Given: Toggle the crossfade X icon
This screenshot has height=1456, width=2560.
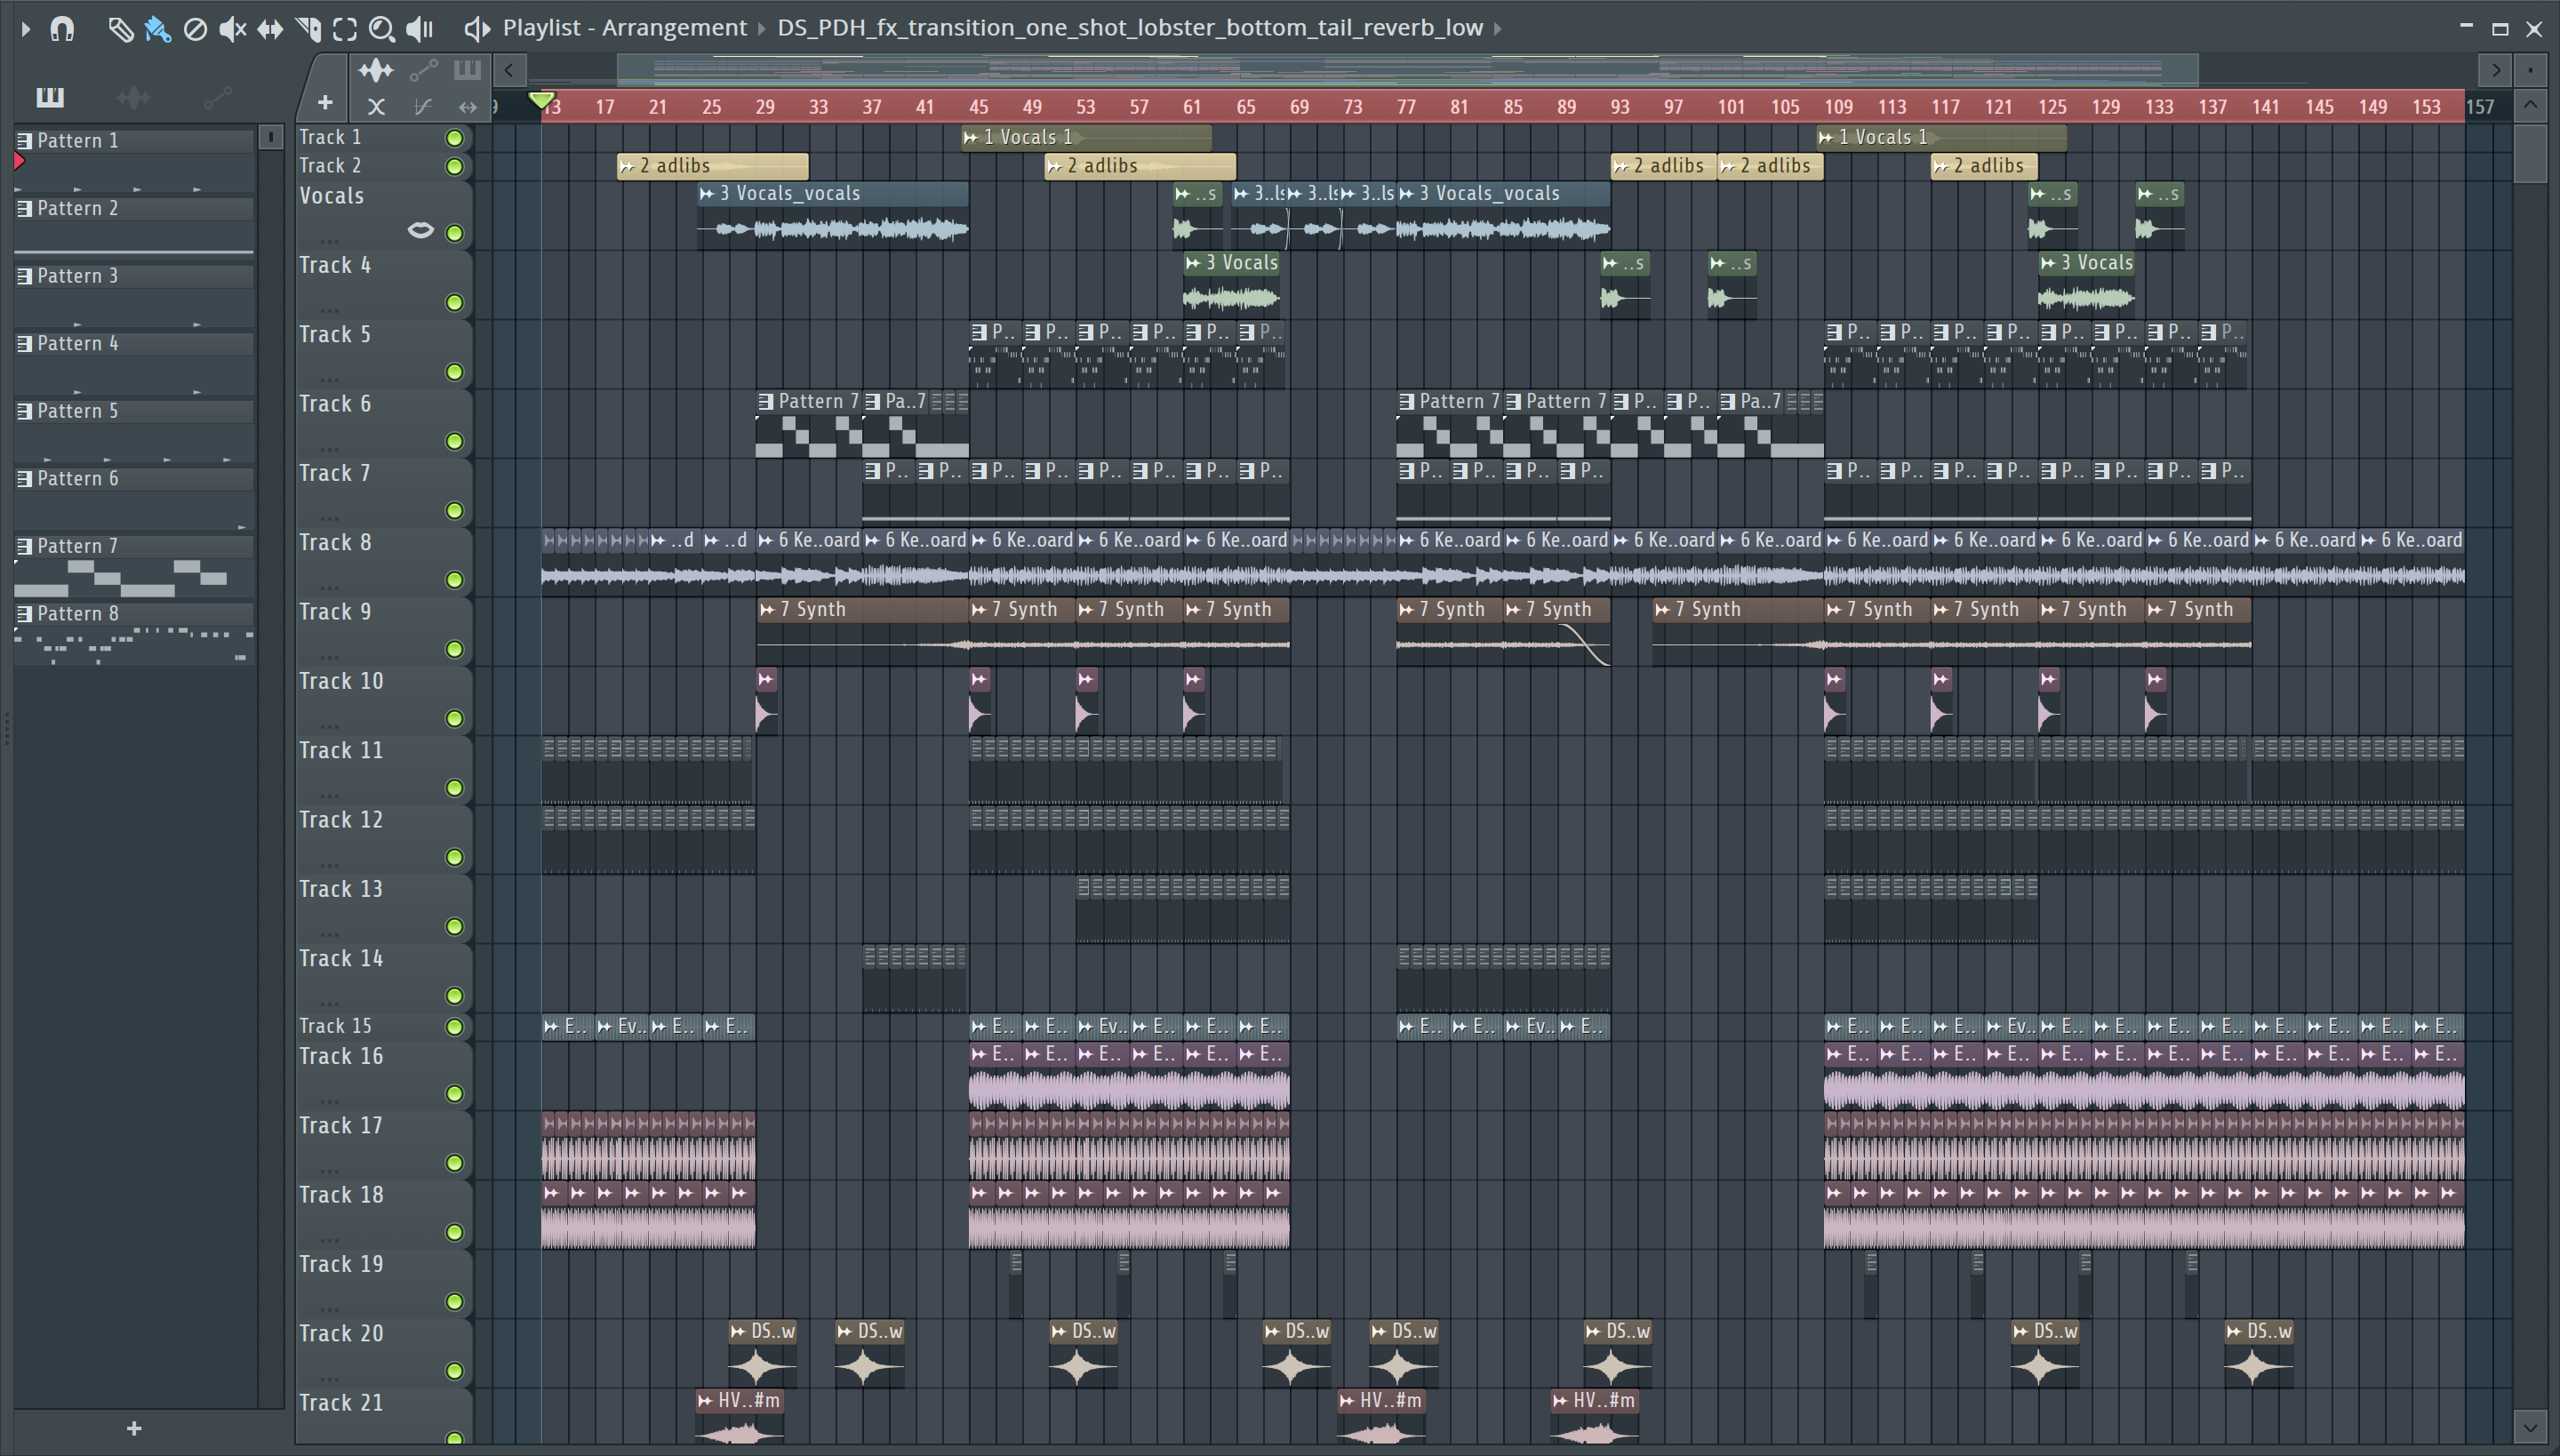Looking at the screenshot, I should (x=376, y=106).
